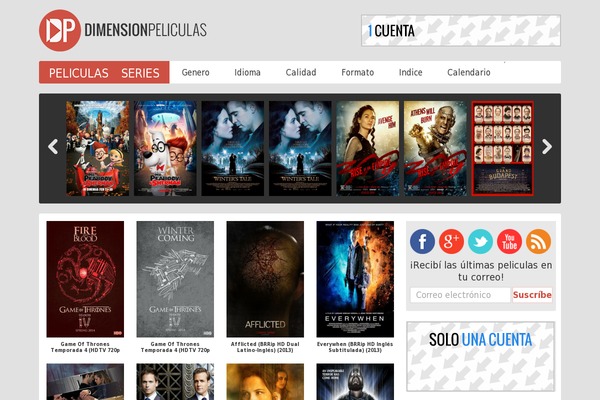Open the poster with two men in suits
This screenshot has height=400, width=600.
(x=175, y=382)
